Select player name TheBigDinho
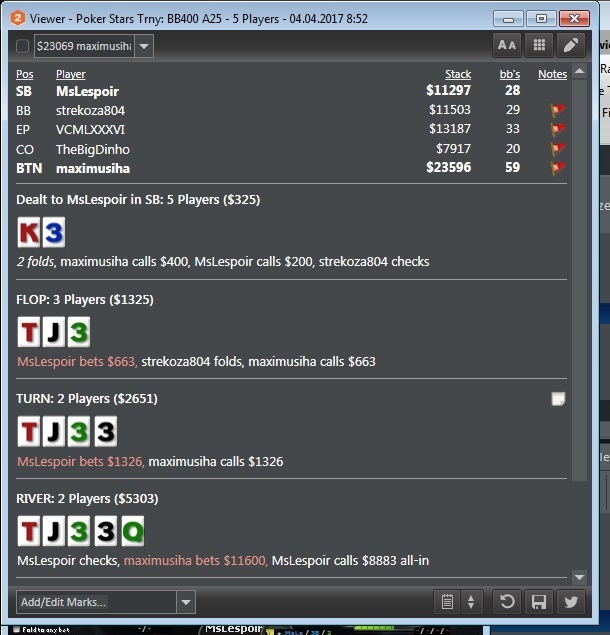Viewport: 610px width, 635px height. [x=93, y=149]
